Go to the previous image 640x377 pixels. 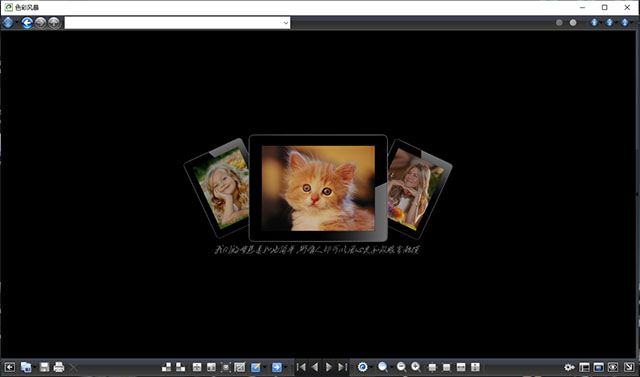[x=315, y=367]
